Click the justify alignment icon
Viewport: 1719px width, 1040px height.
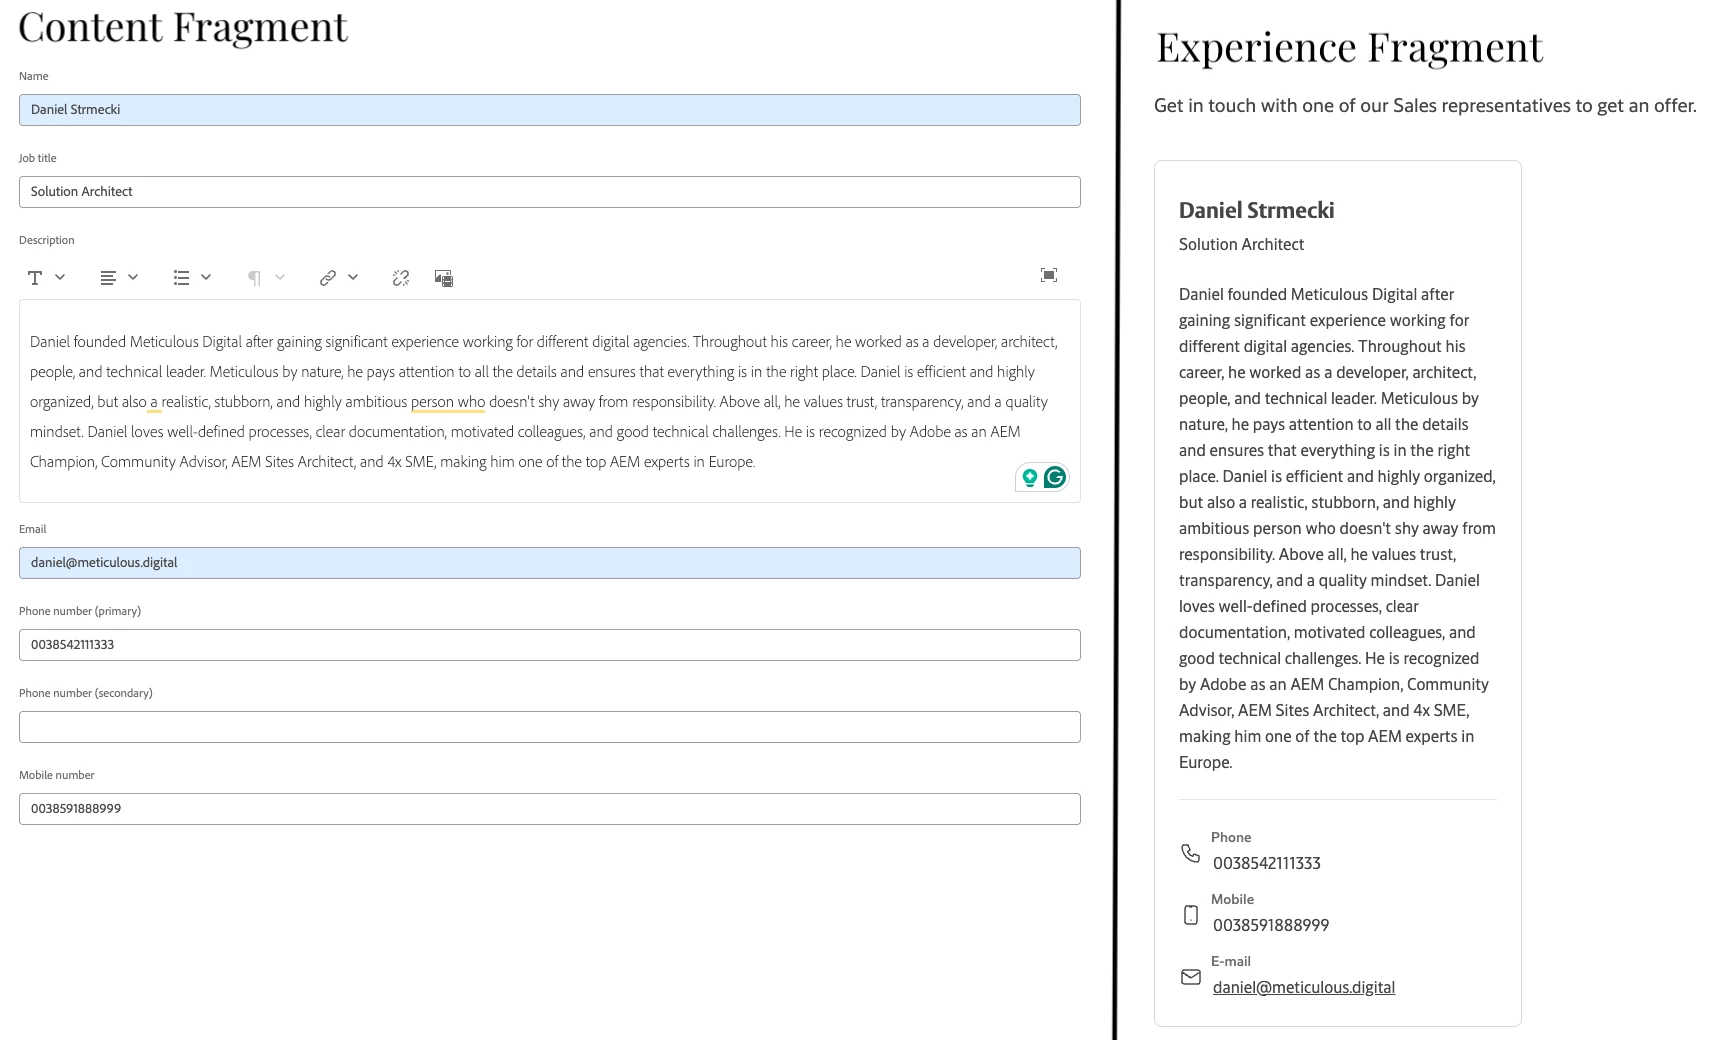pyautogui.click(x=108, y=278)
